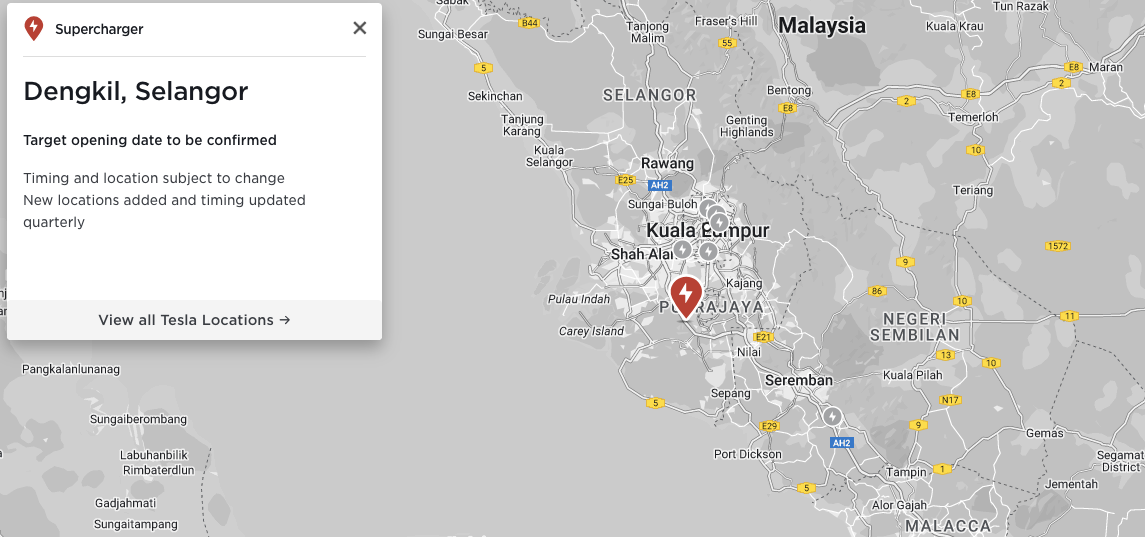This screenshot has width=1145, height=537.
Task: Click the 'Gadjahmati' map label
Action: pyautogui.click(x=126, y=503)
